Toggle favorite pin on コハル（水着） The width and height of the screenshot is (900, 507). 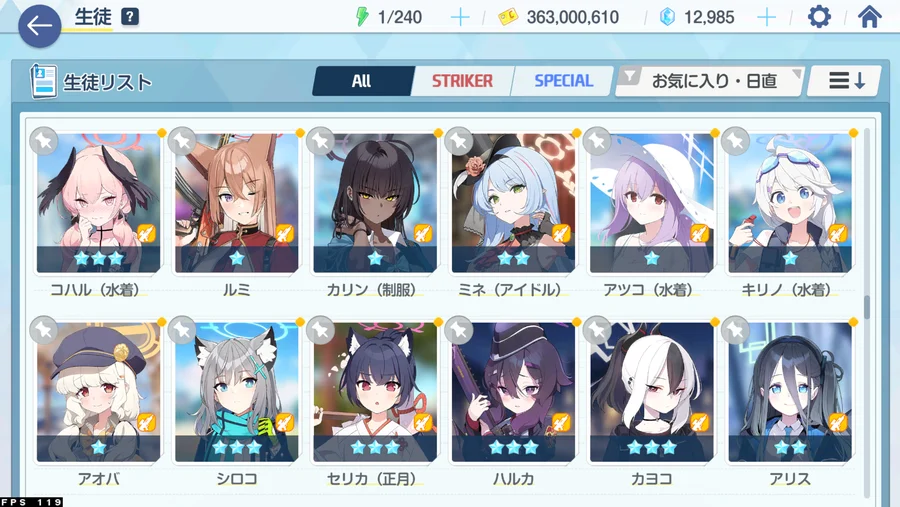pos(44,141)
